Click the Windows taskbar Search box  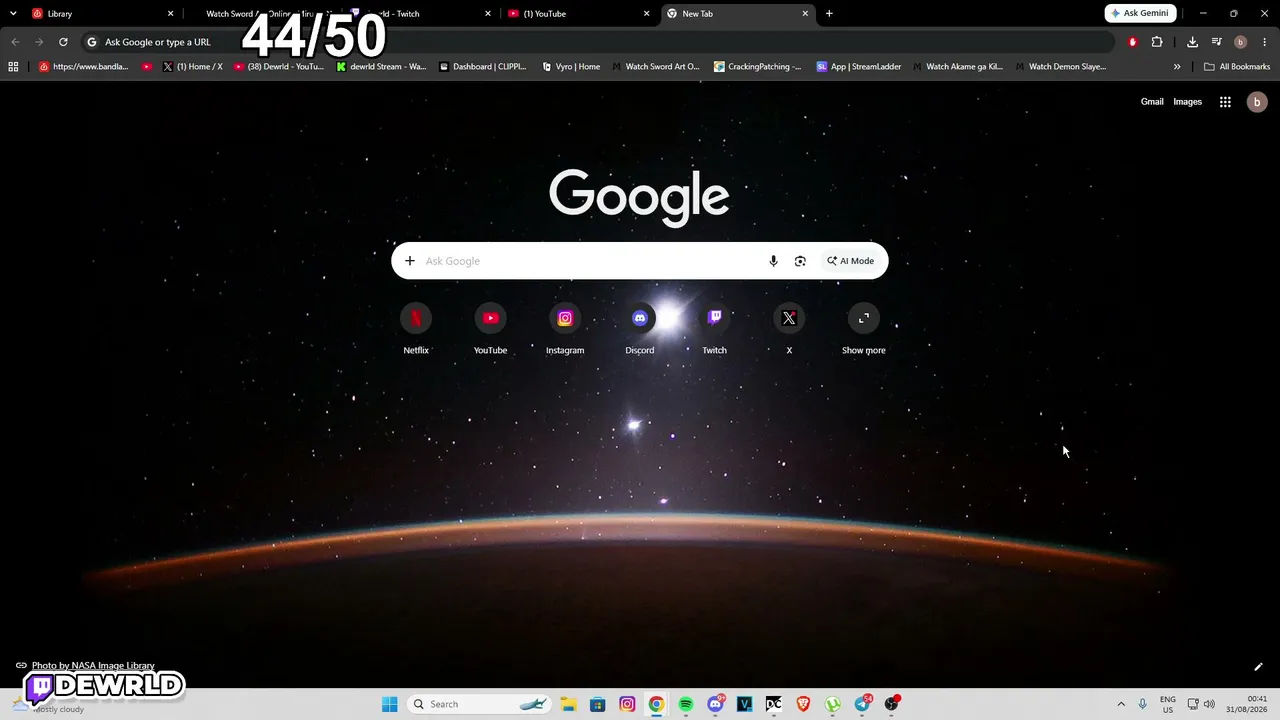tap(480, 704)
